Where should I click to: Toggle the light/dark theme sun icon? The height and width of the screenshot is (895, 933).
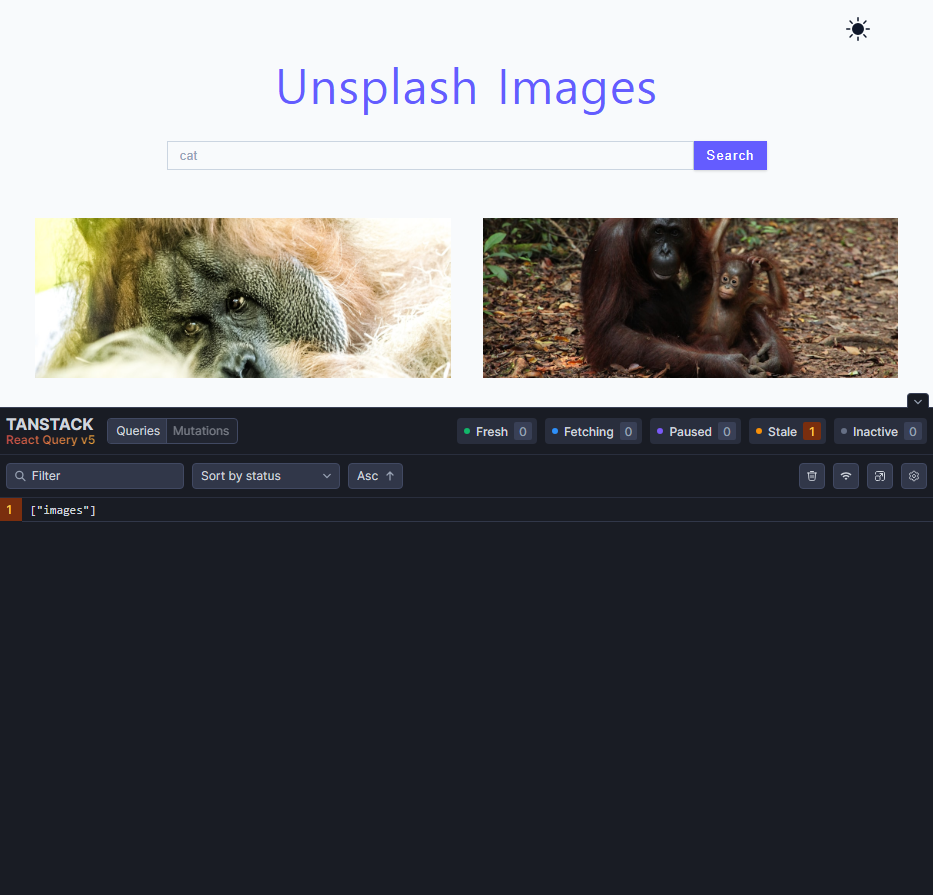857,29
